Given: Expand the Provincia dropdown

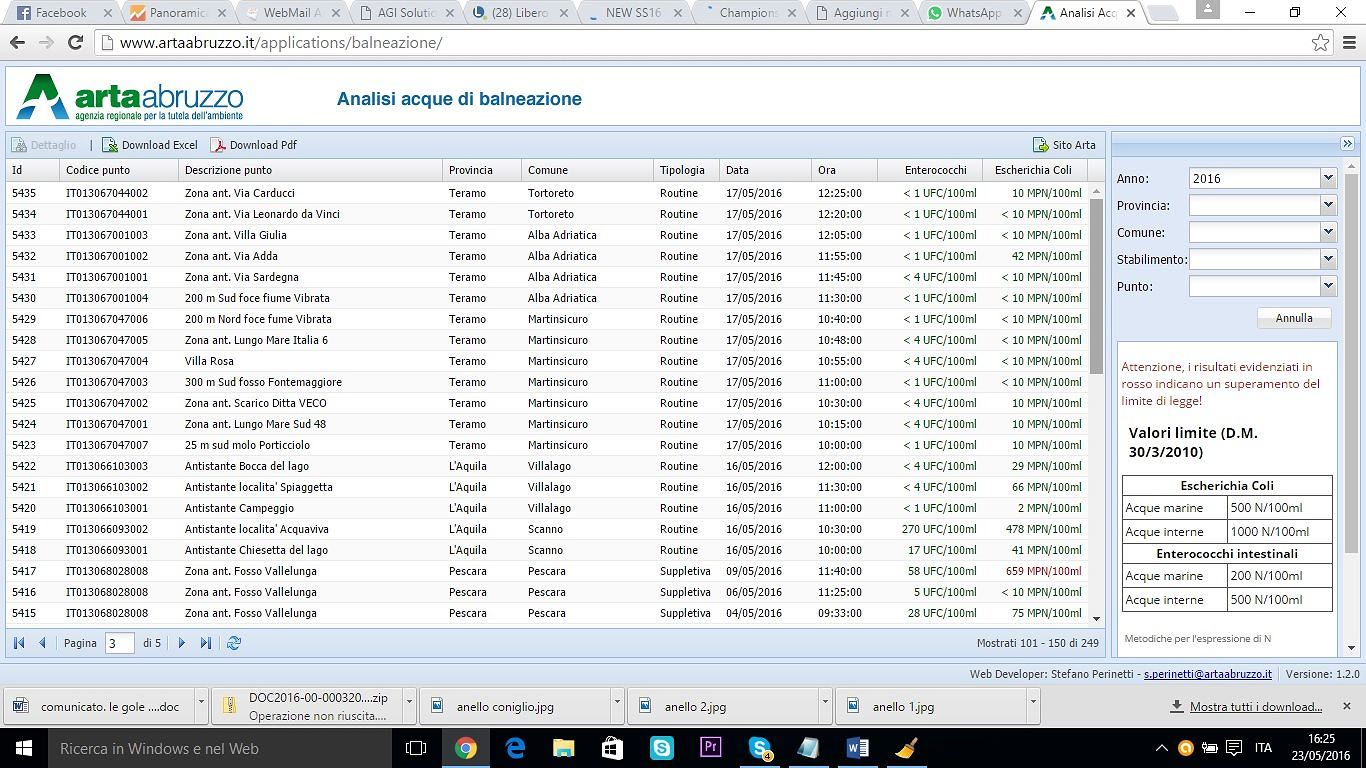Looking at the screenshot, I should tap(1328, 205).
